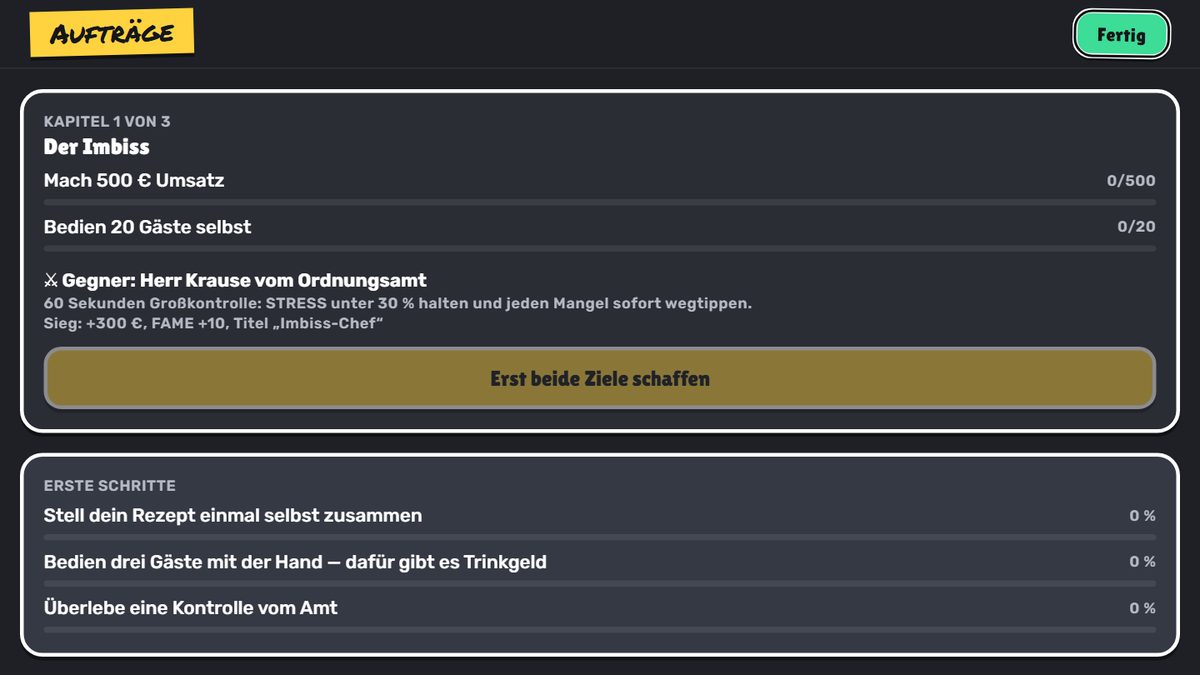The image size is (1200, 675).
Task: Click the 0/500 revenue counter
Action: [1131, 181]
